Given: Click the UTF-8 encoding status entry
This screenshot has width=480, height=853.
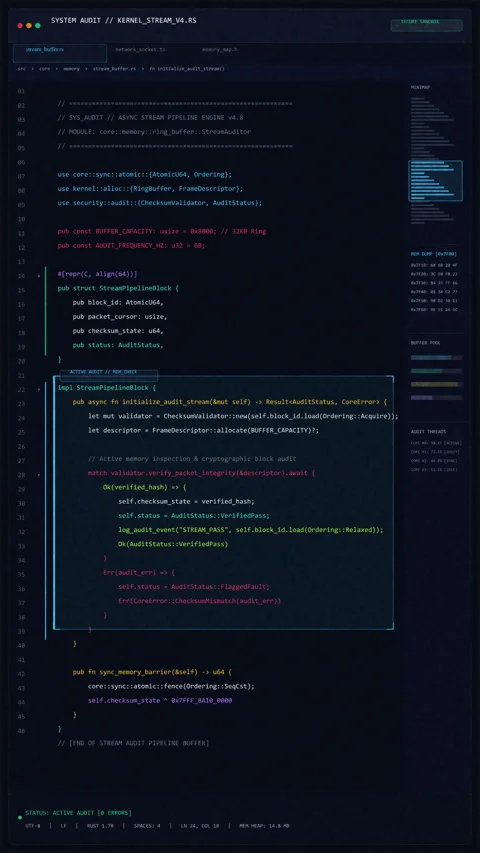Looking at the screenshot, I should pos(33,826).
